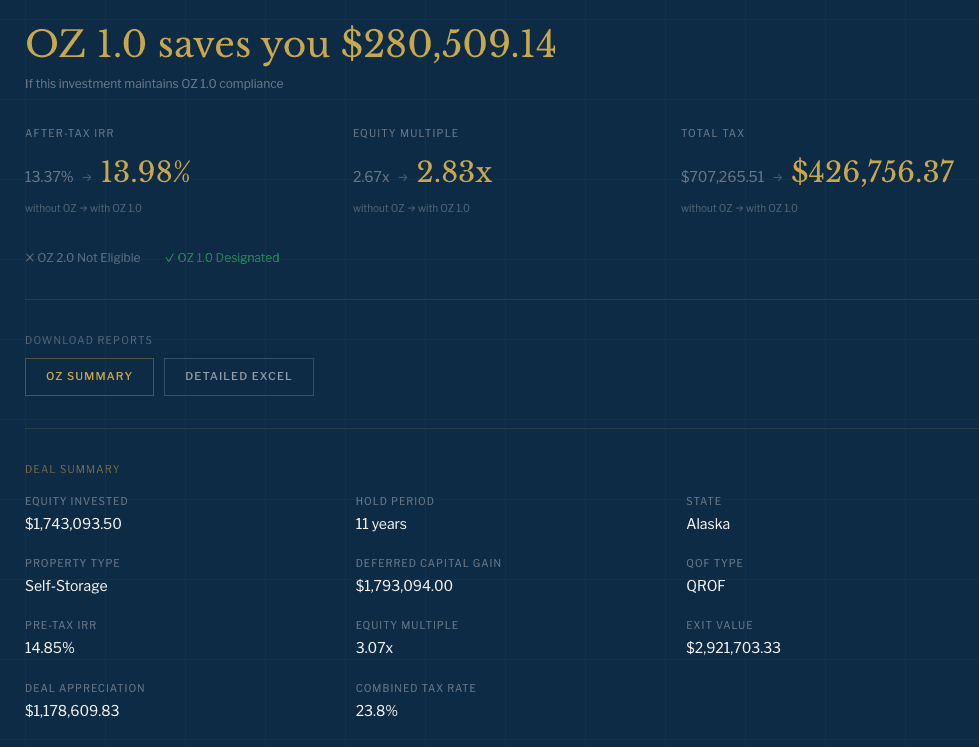979x747 pixels.
Task: Select the QOF Type value QROF
Action: point(706,586)
